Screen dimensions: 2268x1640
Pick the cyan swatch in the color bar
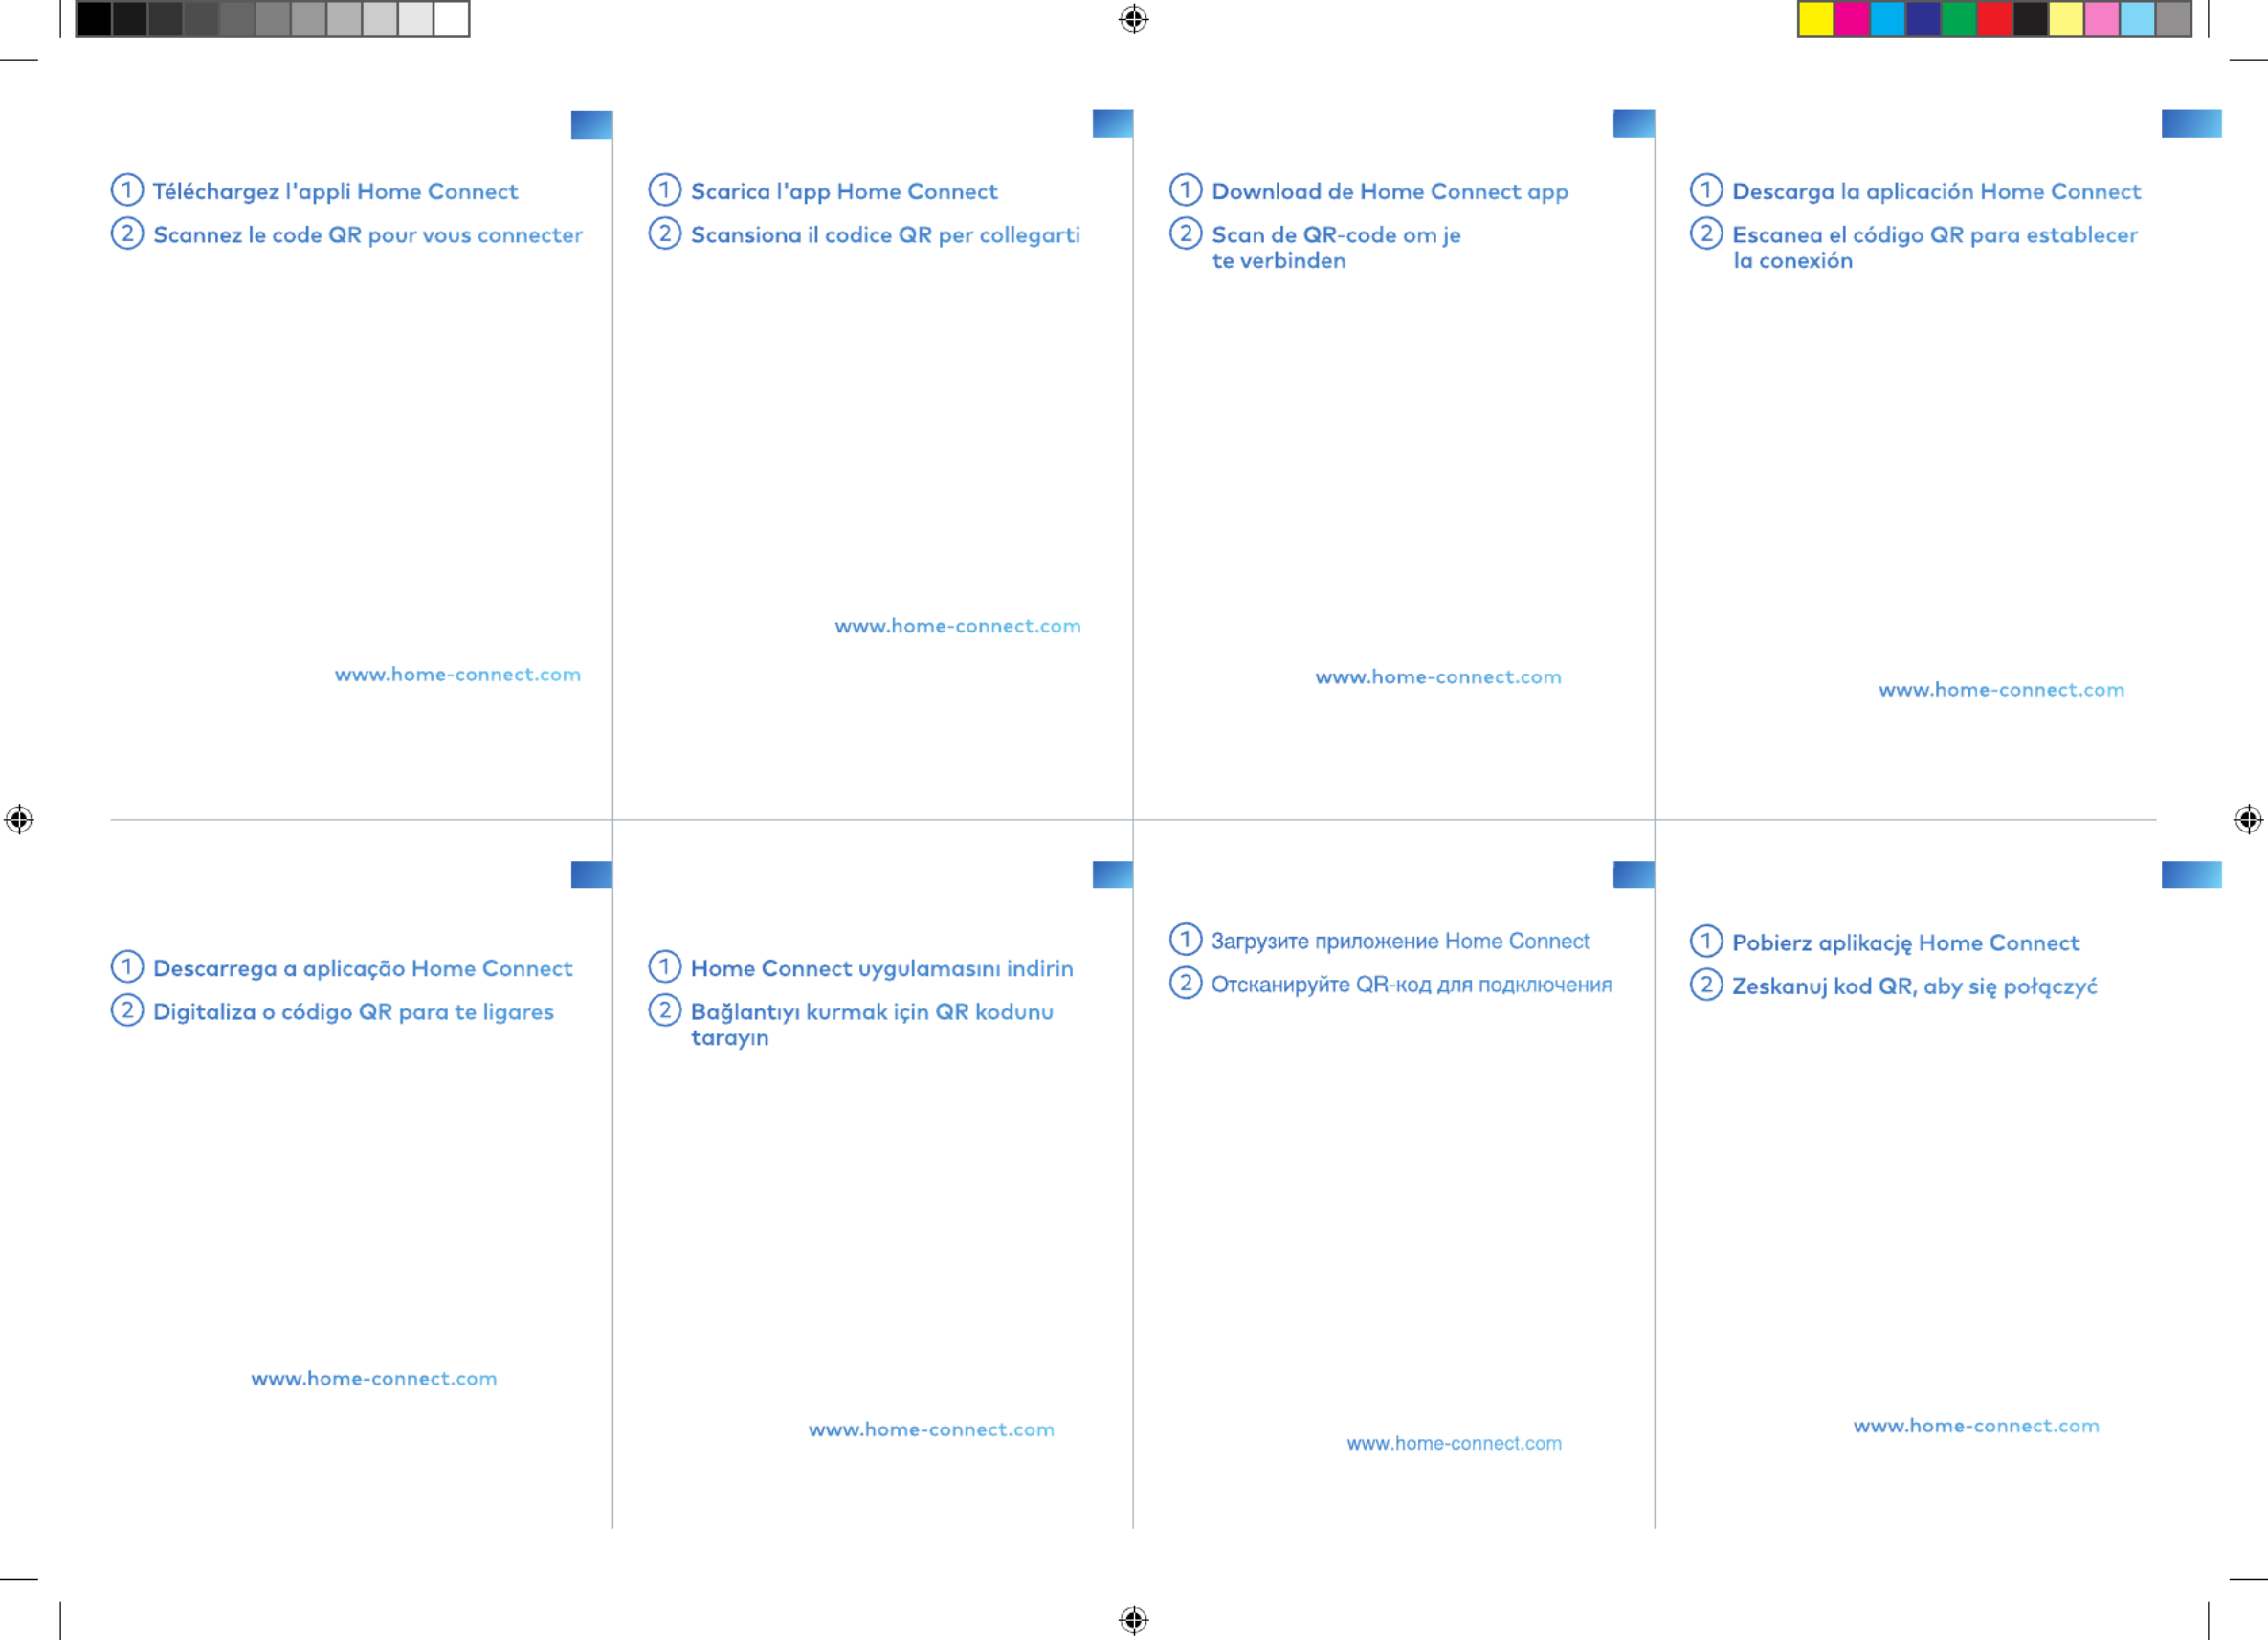point(1887,19)
